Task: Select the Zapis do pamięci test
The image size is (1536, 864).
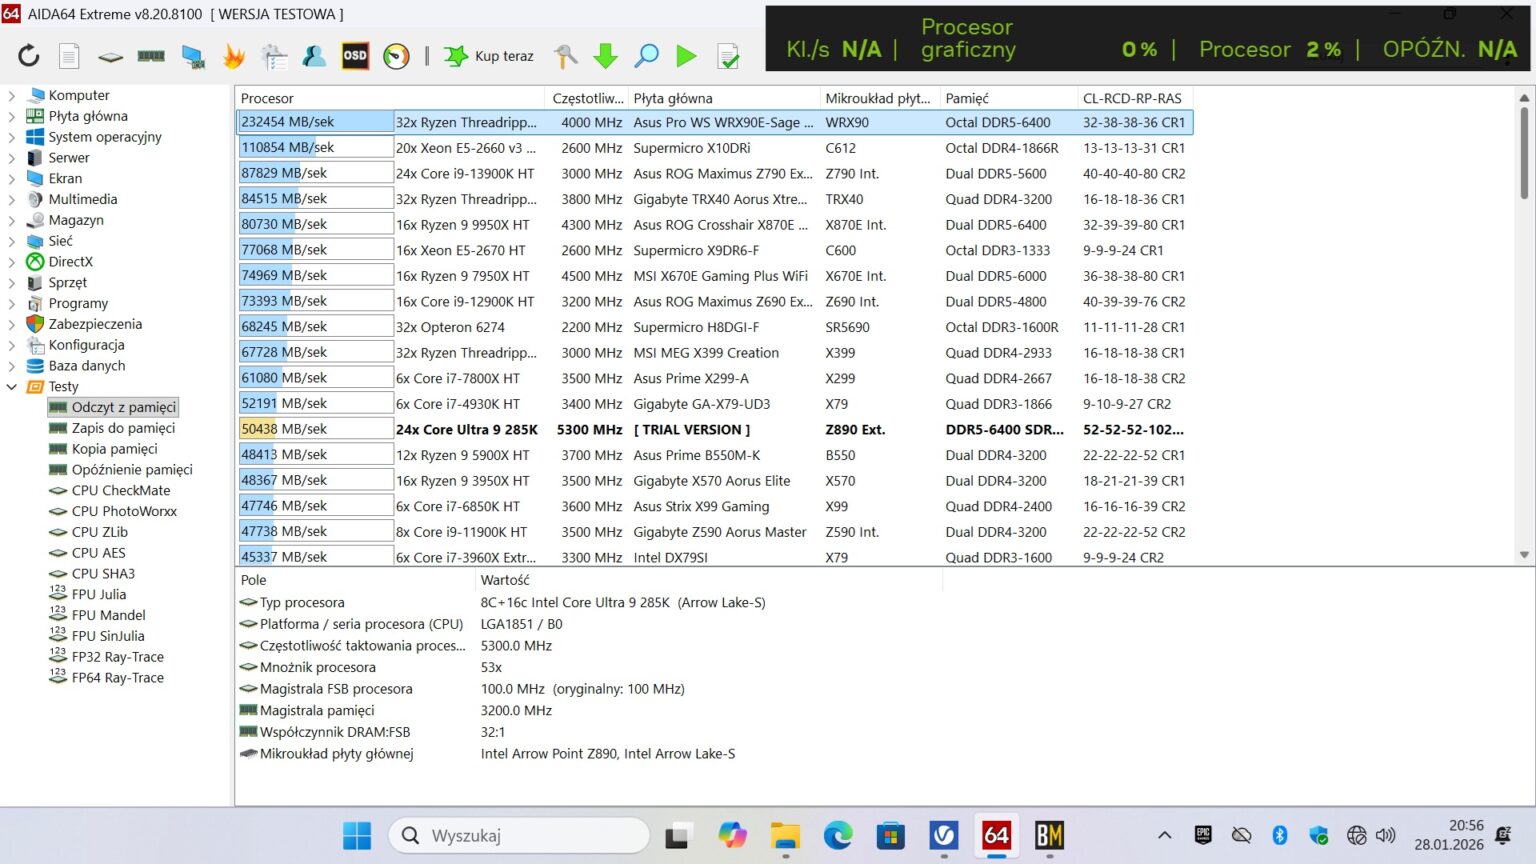Action: [122, 428]
